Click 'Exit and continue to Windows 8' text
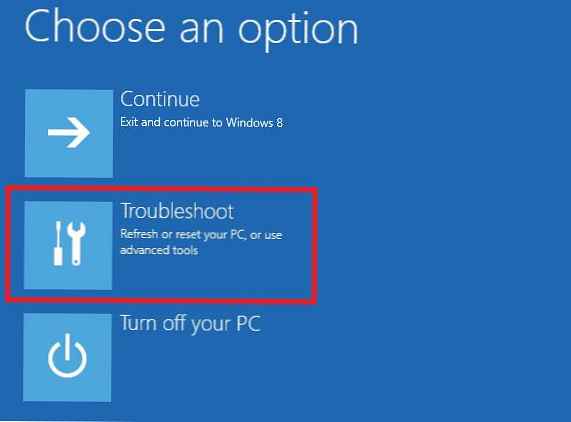The image size is (571, 422). tap(201, 122)
